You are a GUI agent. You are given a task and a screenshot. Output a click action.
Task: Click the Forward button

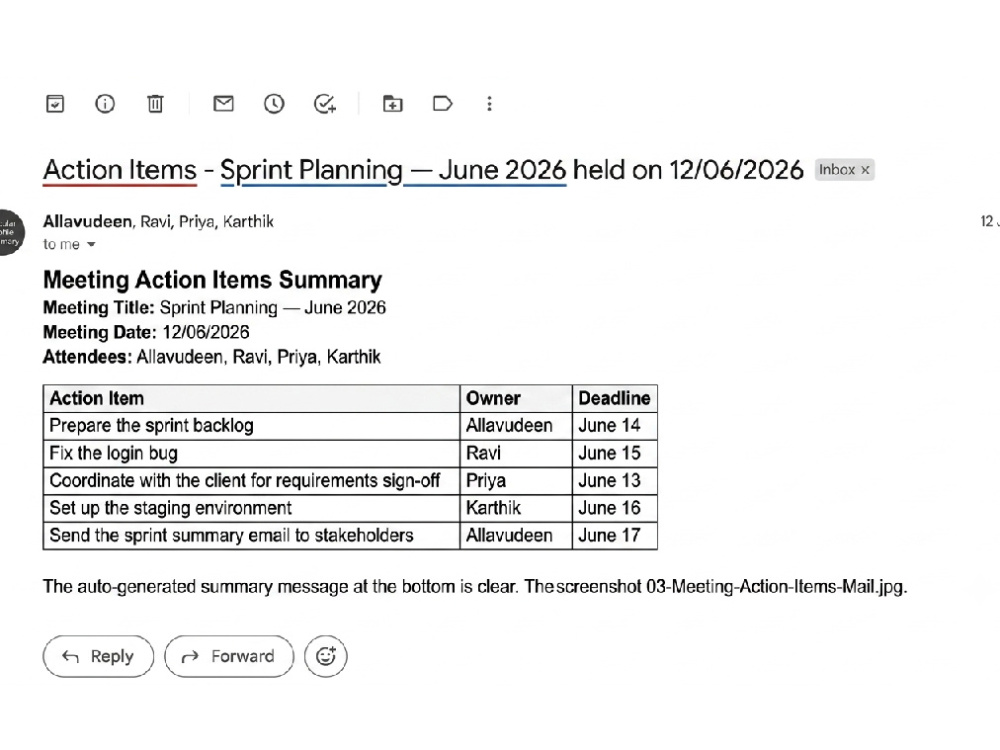click(x=229, y=656)
